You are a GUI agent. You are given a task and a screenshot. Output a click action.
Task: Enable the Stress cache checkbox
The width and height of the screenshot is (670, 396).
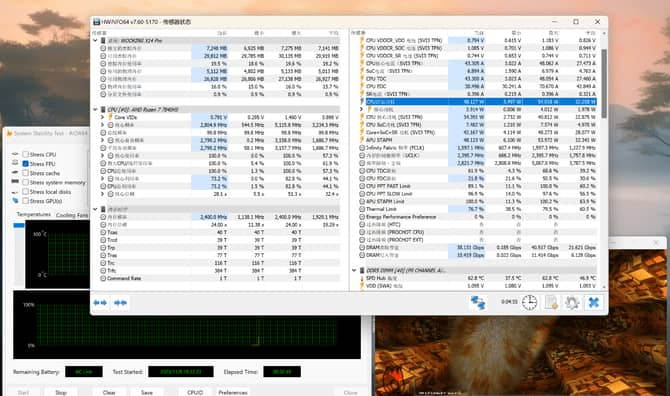tap(26, 173)
